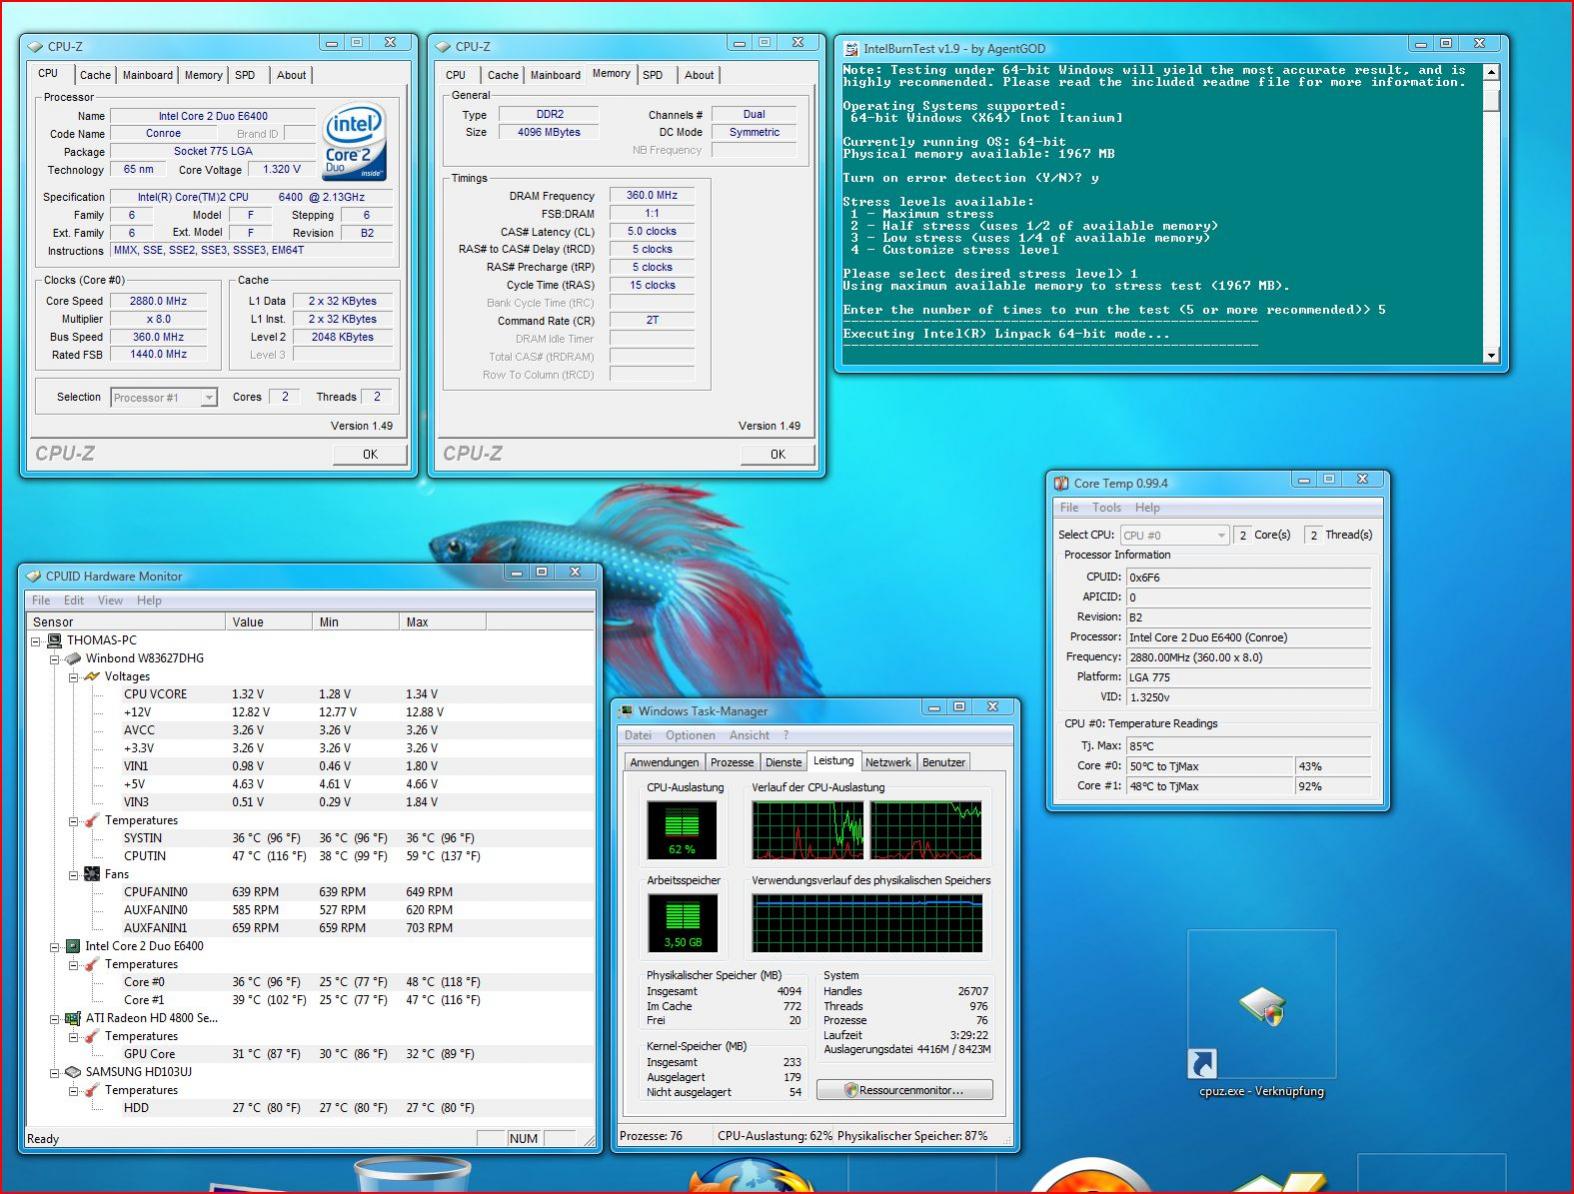The image size is (1574, 1194).
Task: Switch to the Netzwerk tab in Task-Manager
Action: pos(888,762)
